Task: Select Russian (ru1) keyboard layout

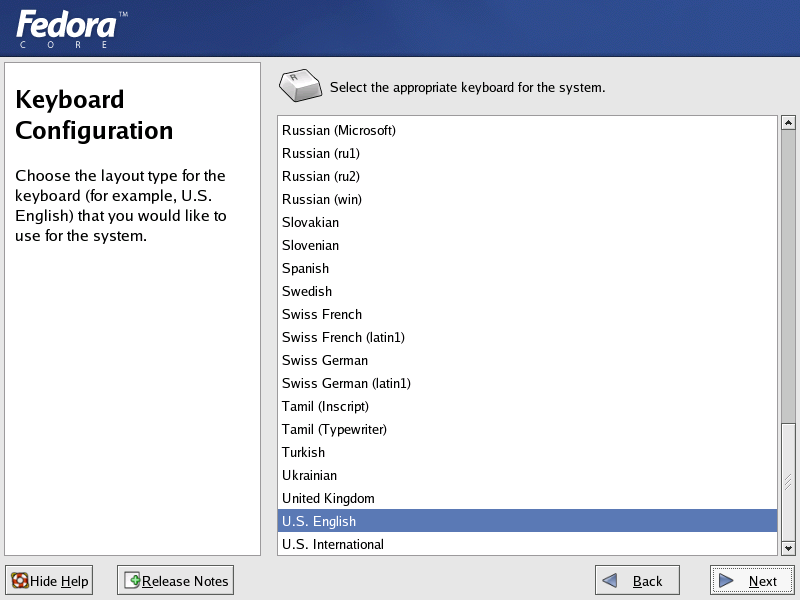Action: click(x=527, y=154)
